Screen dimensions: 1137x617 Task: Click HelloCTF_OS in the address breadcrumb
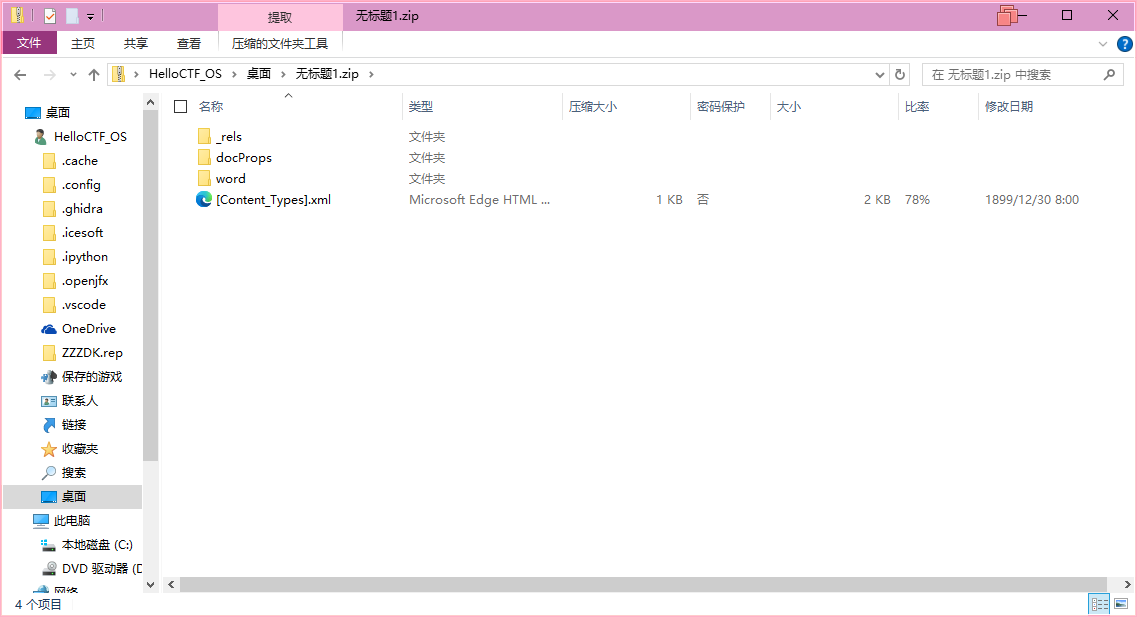click(x=185, y=75)
